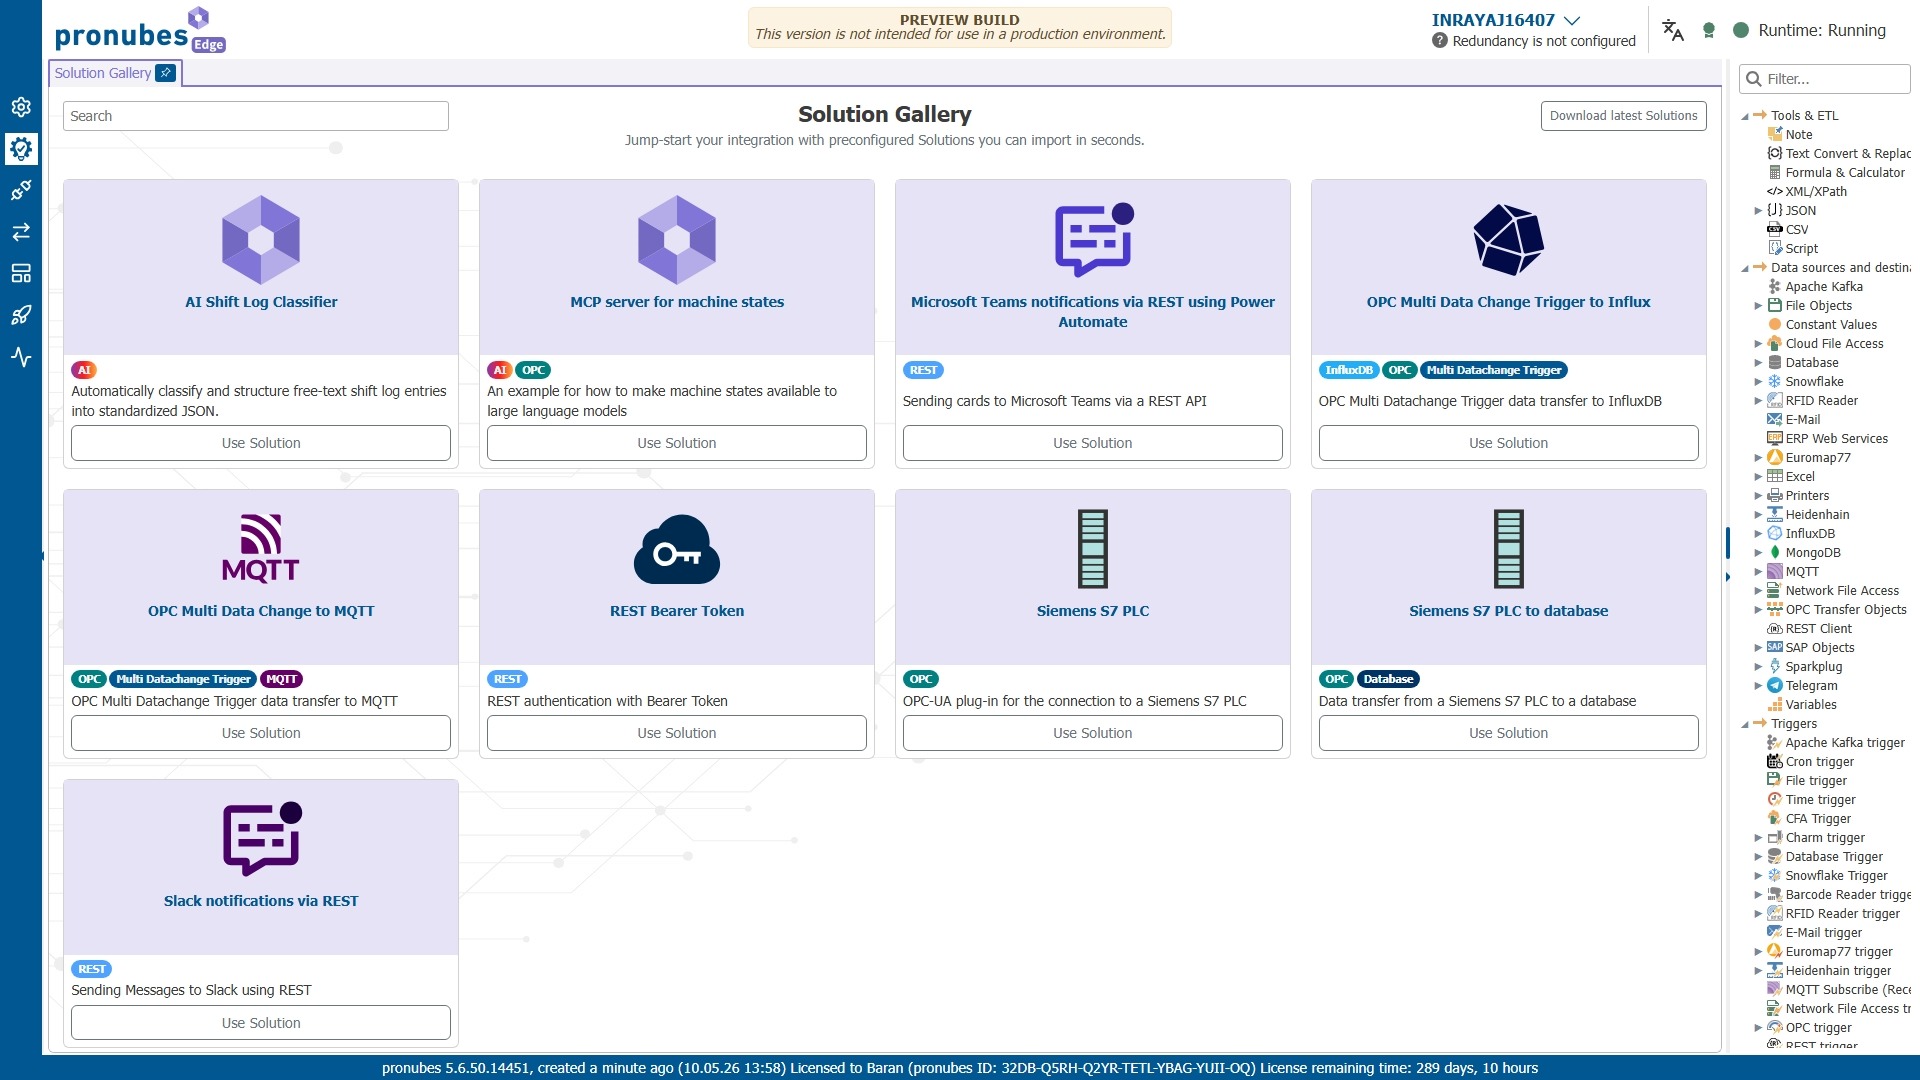Image resolution: width=1920 pixels, height=1080 pixels.
Task: Expand the Database tree node
Action: click(1758, 363)
